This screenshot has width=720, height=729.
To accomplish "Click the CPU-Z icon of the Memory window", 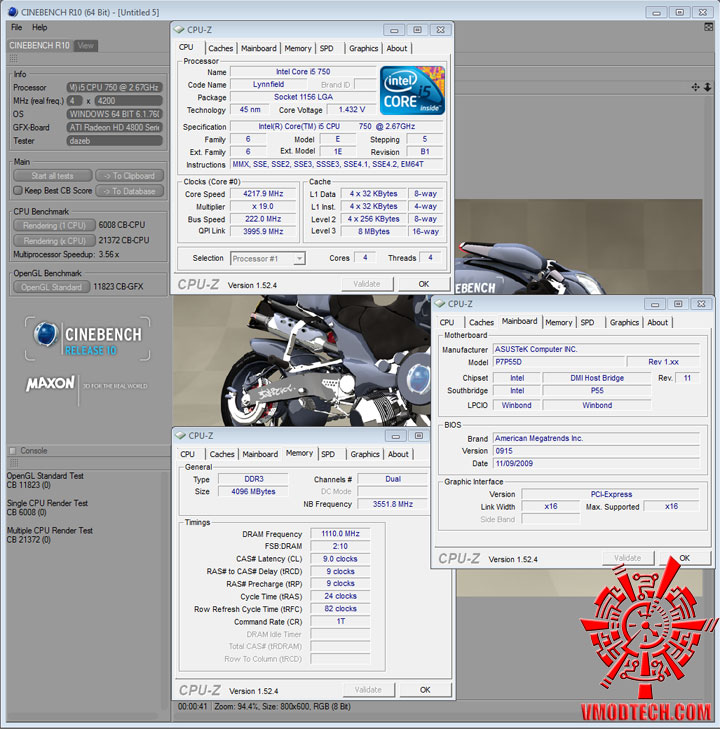I will pos(180,436).
